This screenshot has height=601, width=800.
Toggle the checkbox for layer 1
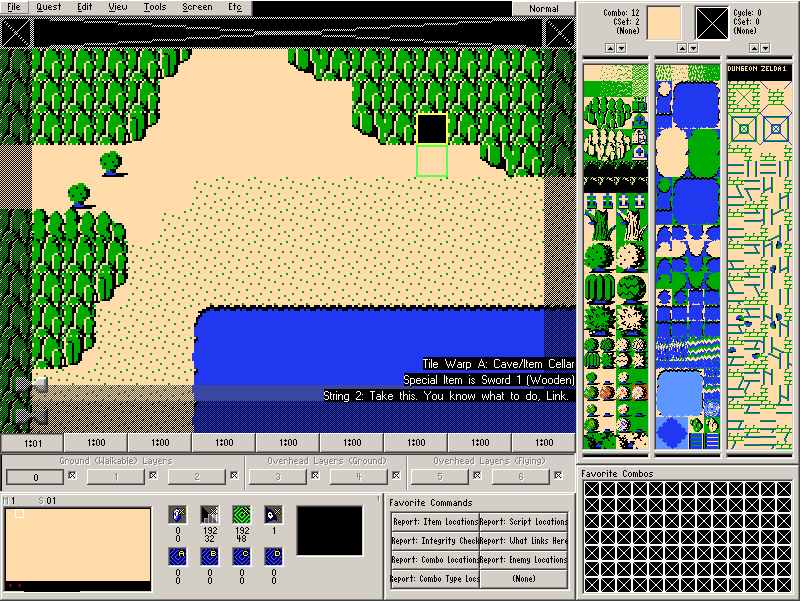click(153, 475)
